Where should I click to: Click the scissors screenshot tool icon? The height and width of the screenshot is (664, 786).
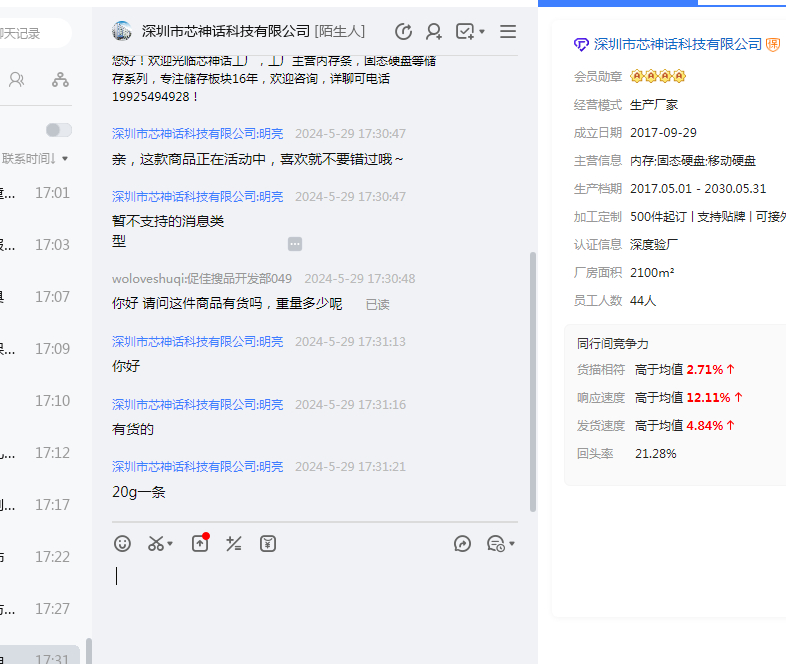pos(156,543)
